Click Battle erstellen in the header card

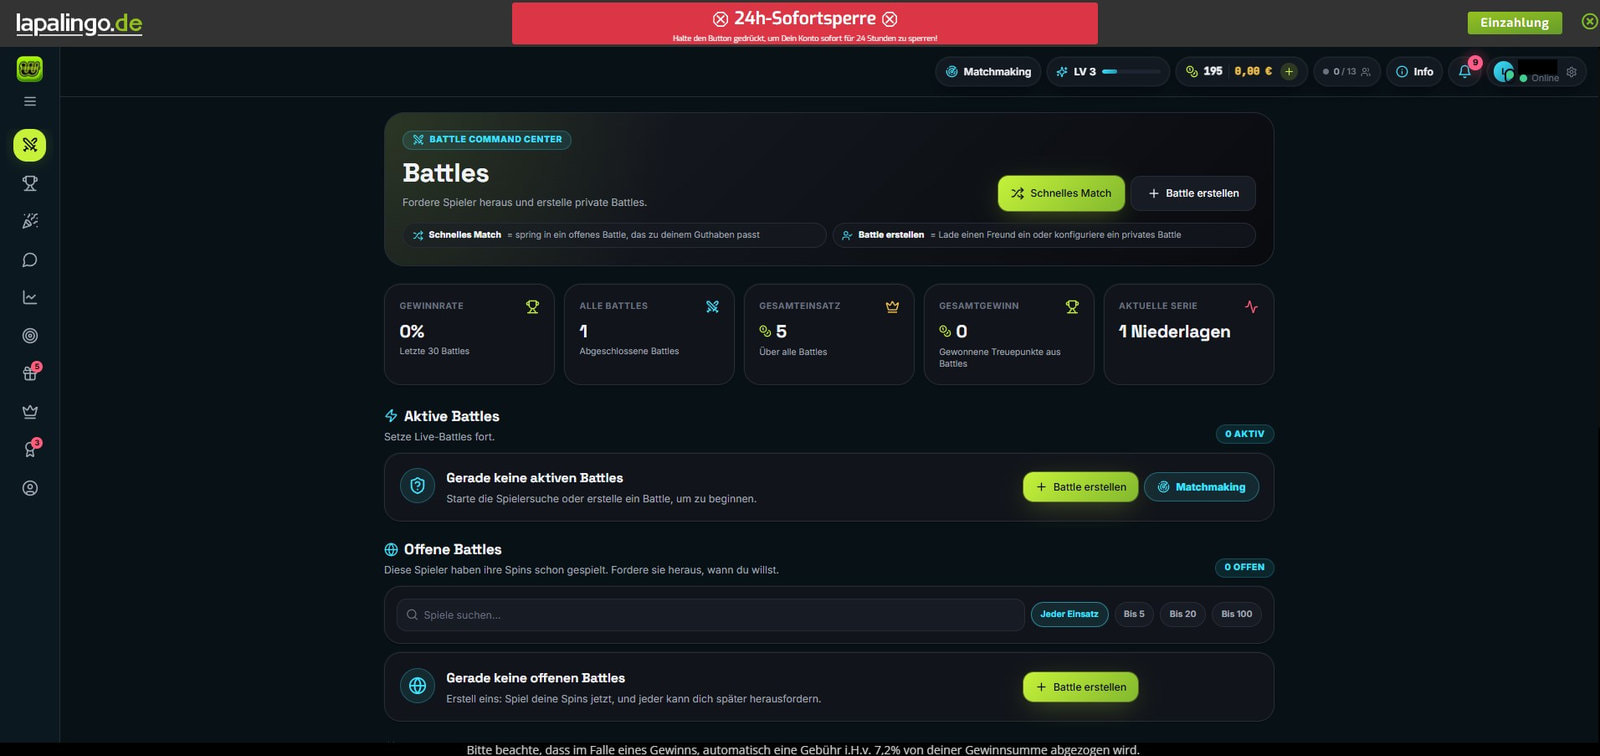[x=1193, y=193]
